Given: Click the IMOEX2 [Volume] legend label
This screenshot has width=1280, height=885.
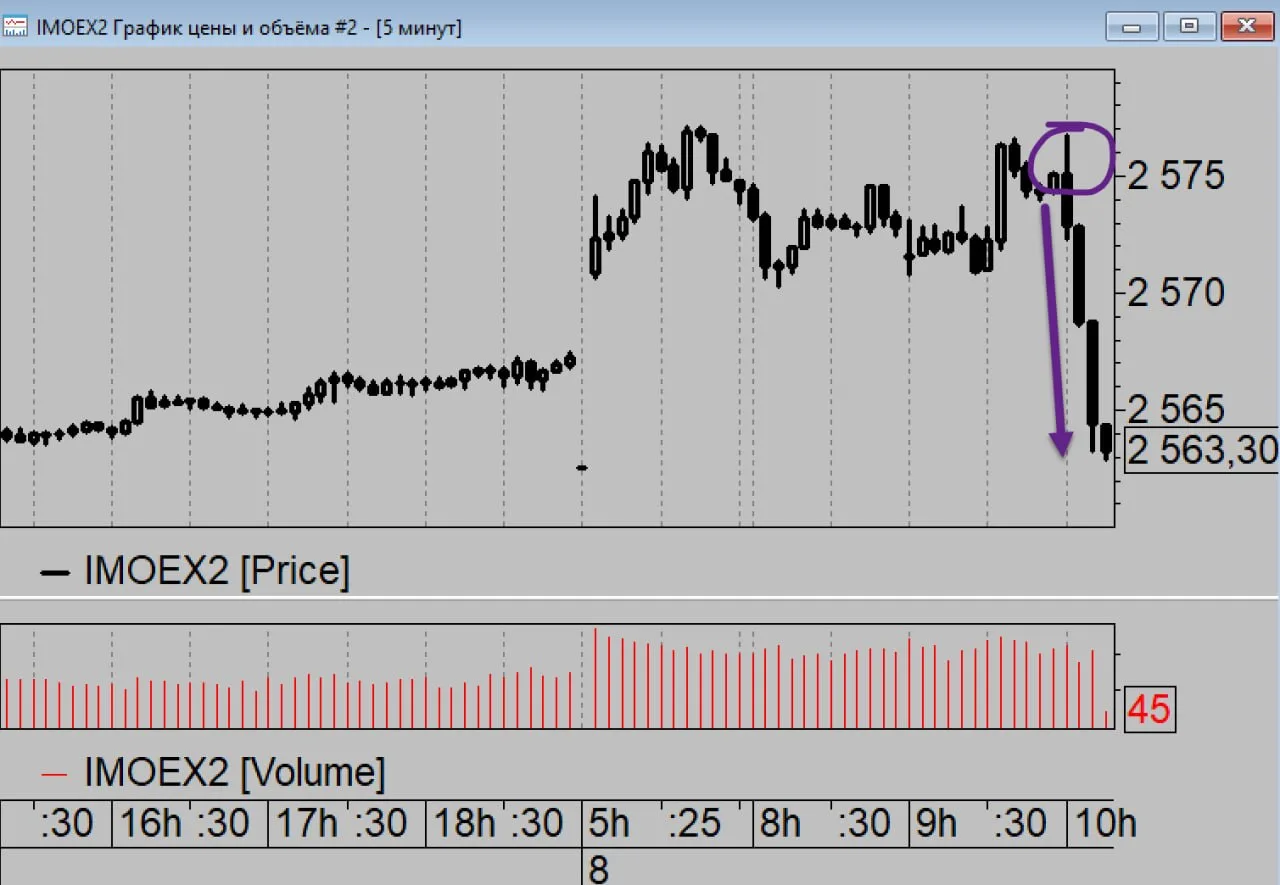Looking at the screenshot, I should [x=235, y=772].
